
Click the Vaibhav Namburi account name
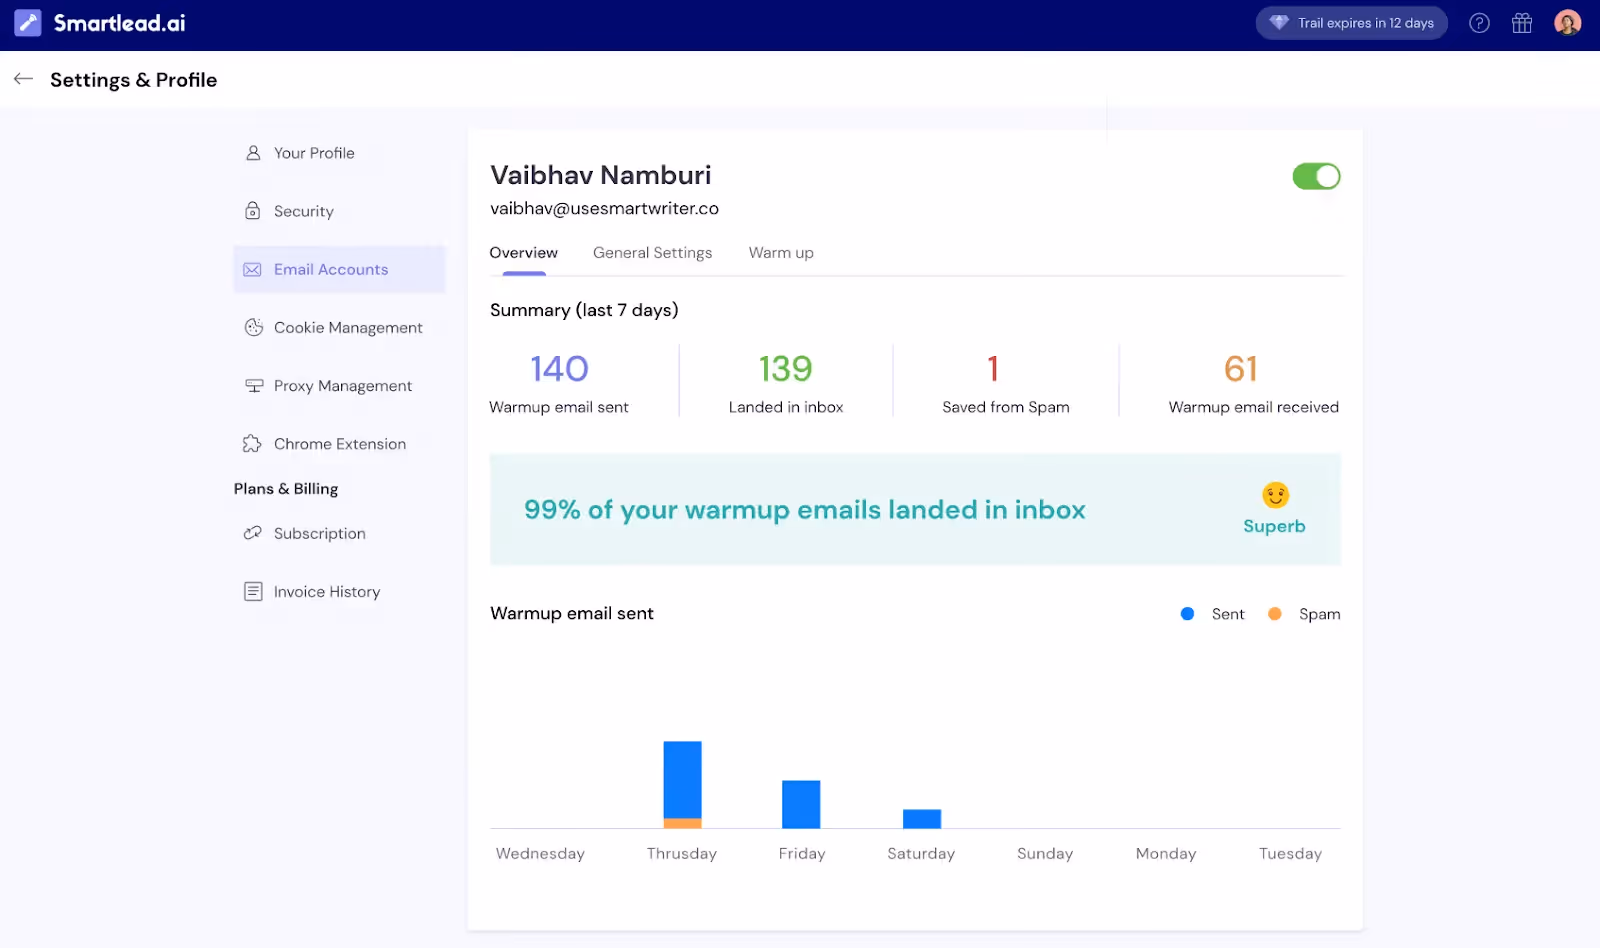[600, 175]
